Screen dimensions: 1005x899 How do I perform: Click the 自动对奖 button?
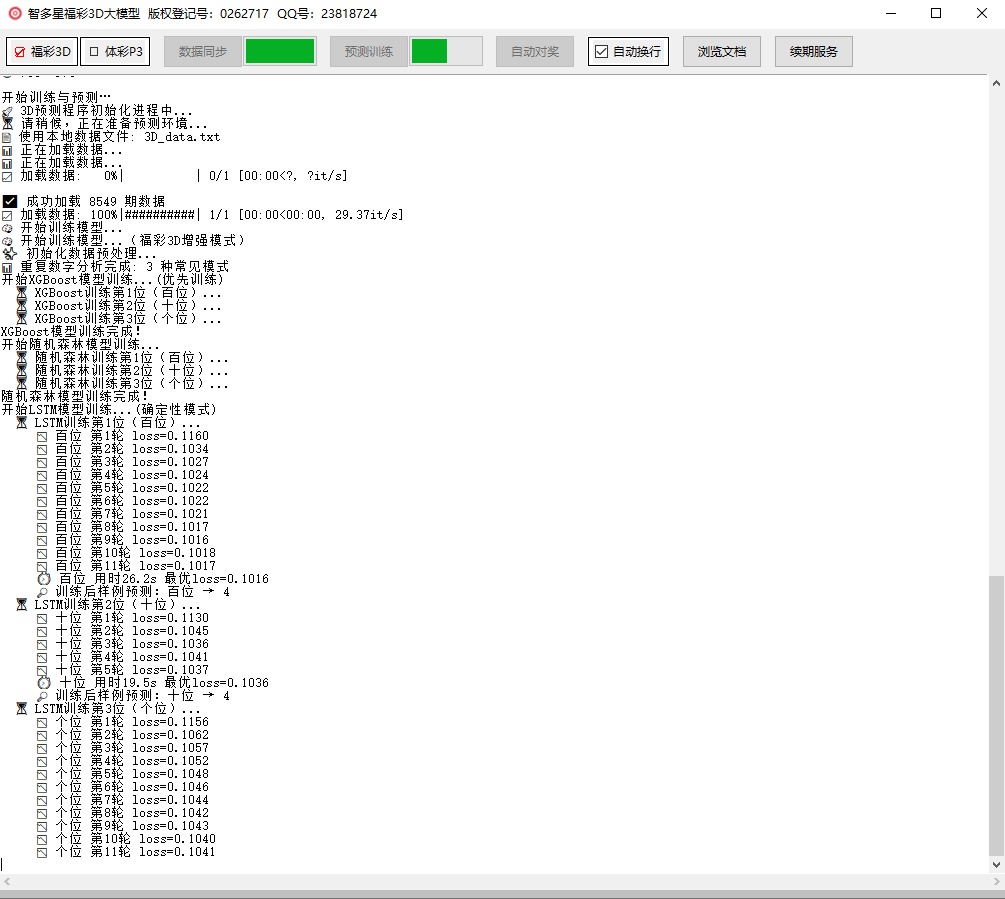tap(535, 52)
